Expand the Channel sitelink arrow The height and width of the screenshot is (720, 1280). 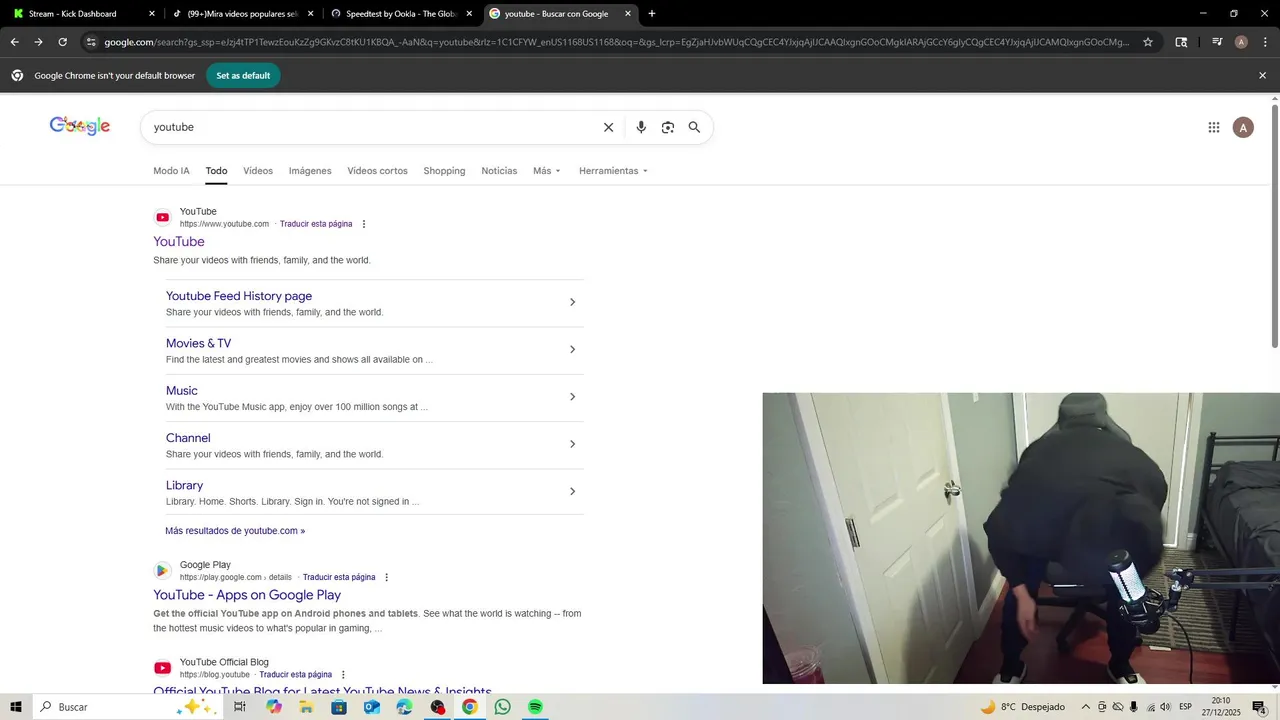[572, 444]
